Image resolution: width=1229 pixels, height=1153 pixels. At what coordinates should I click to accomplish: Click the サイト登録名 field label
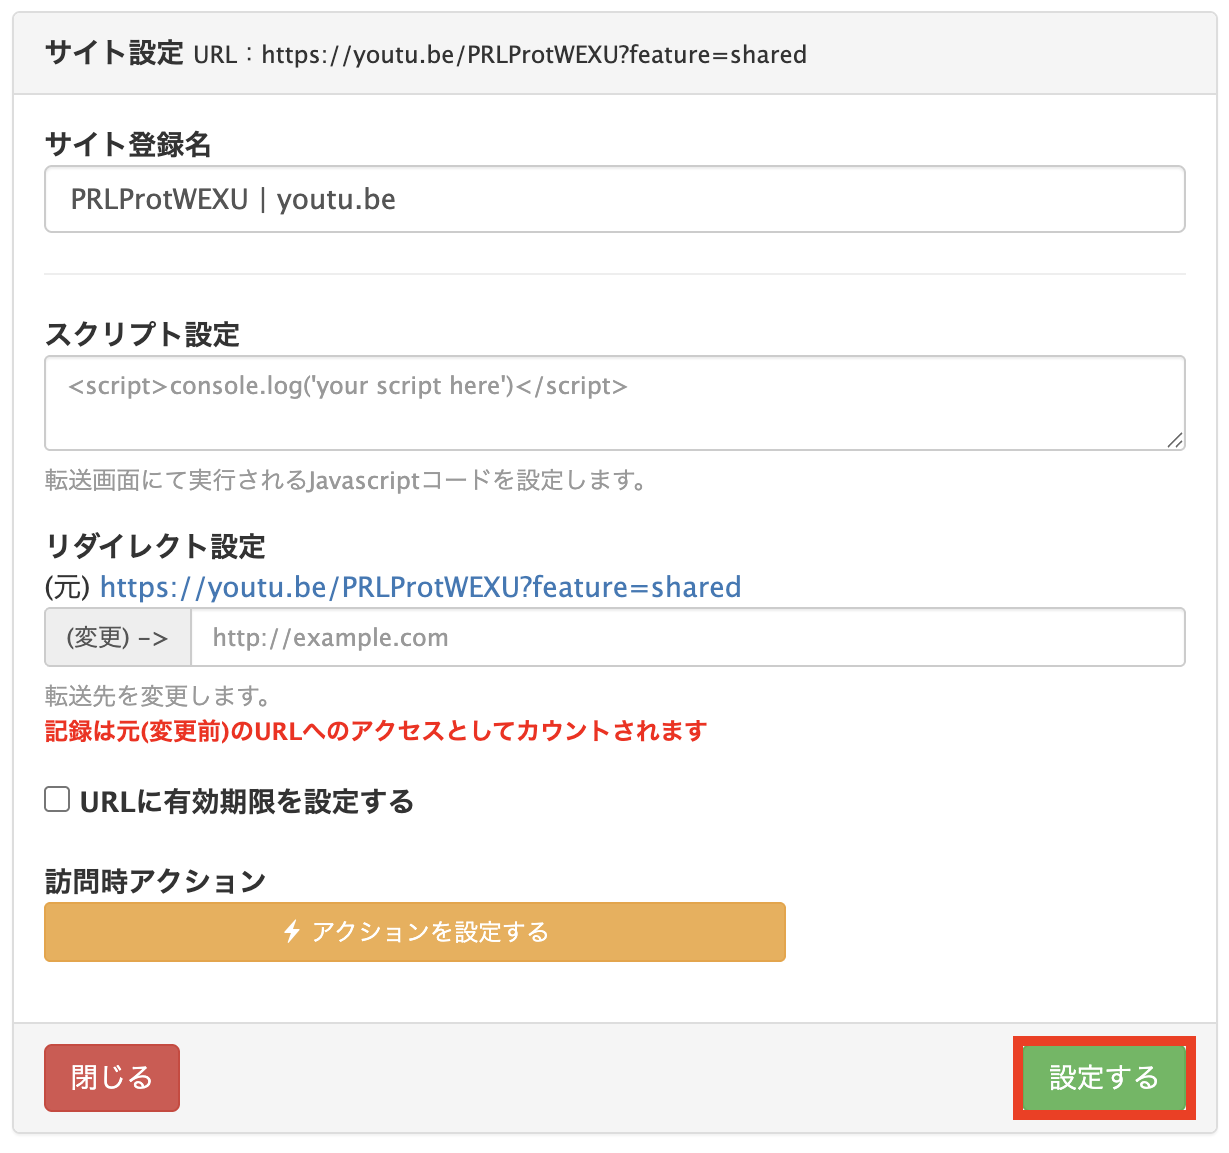pyautogui.click(x=128, y=145)
